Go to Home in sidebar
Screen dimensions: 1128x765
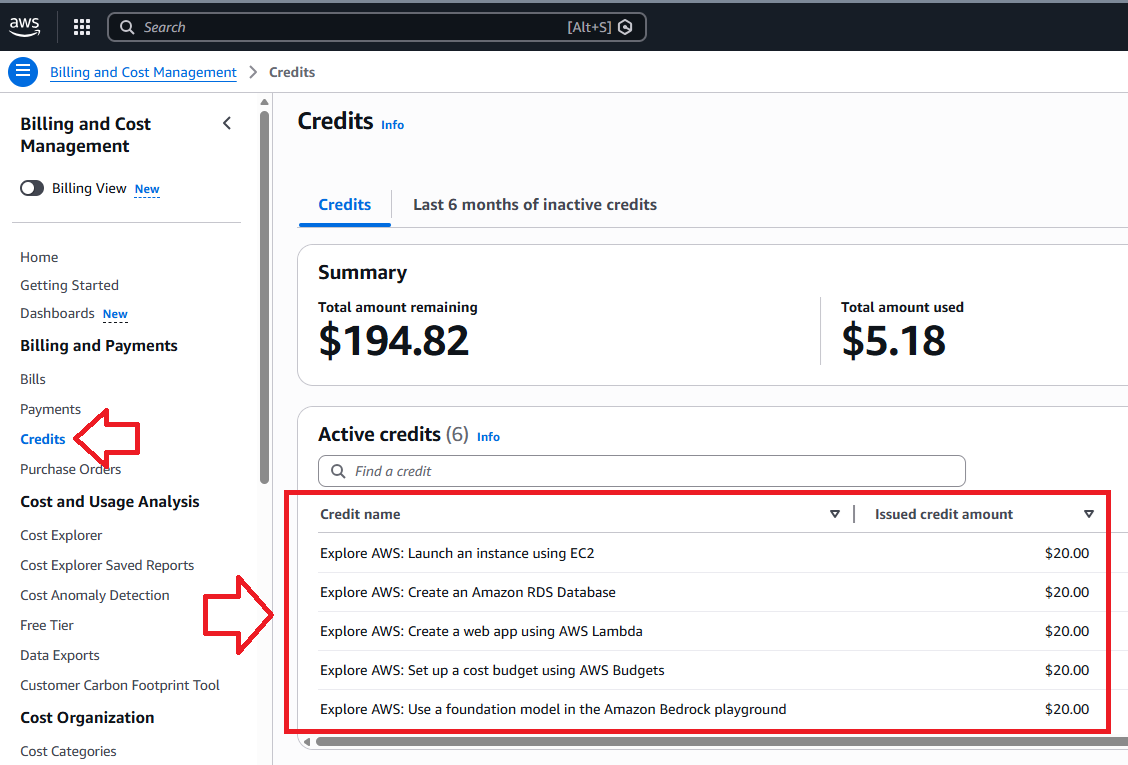click(x=39, y=258)
